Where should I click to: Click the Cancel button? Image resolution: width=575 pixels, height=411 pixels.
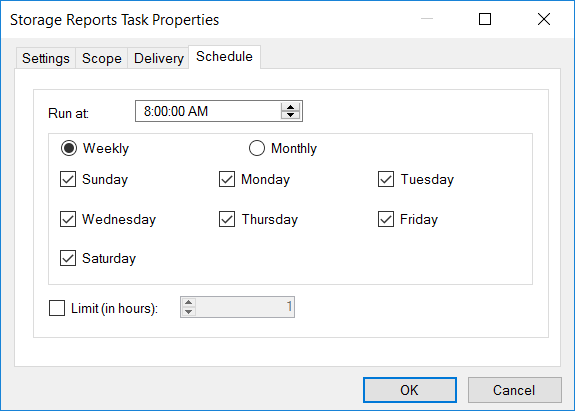pyautogui.click(x=514, y=390)
